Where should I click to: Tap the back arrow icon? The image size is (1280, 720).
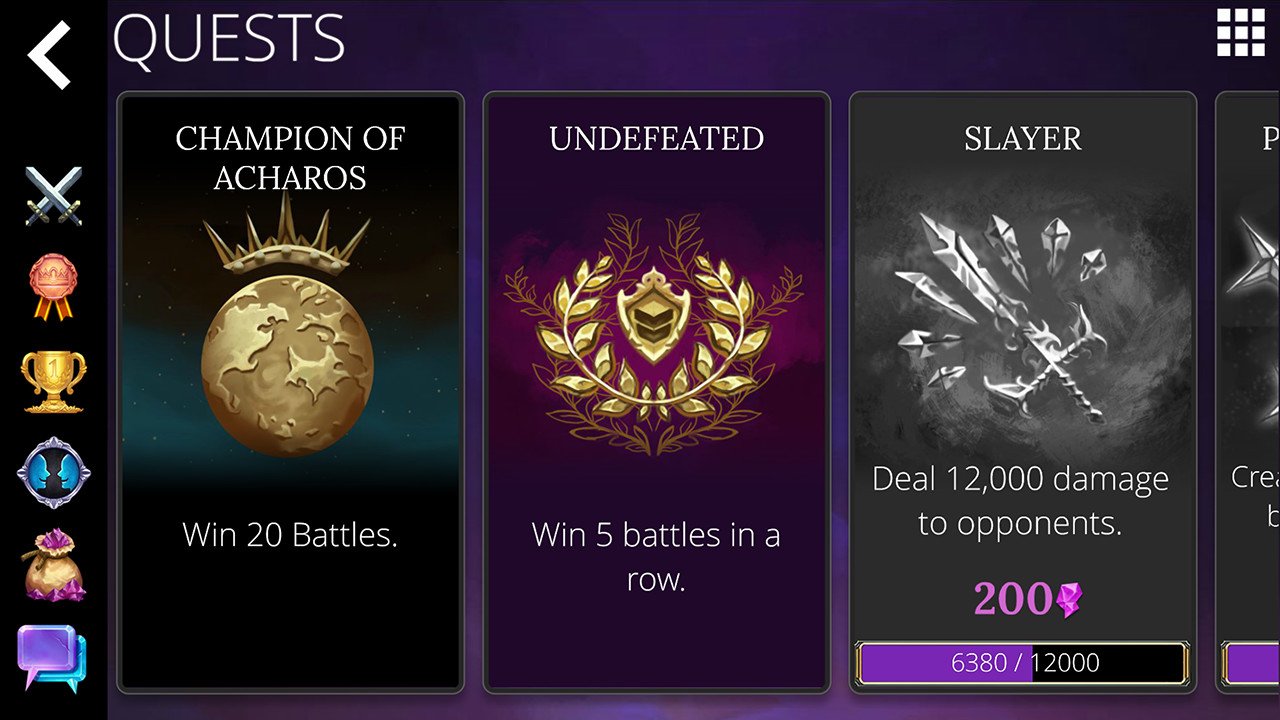click(49, 55)
